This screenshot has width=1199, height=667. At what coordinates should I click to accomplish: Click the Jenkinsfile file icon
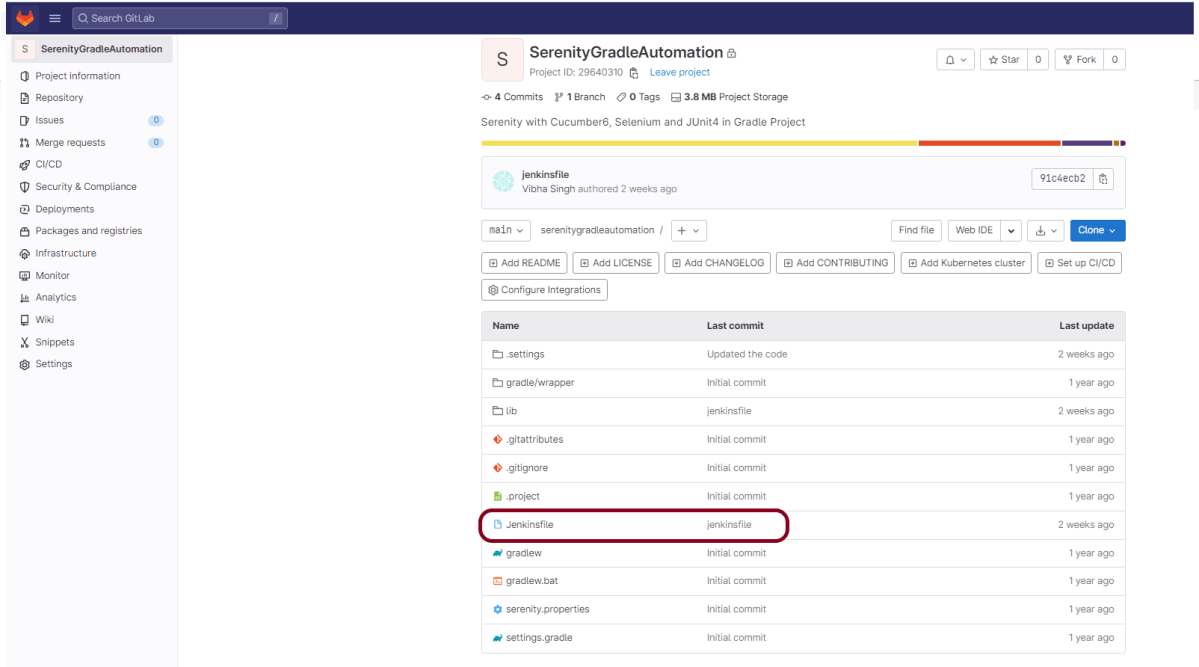click(497, 525)
